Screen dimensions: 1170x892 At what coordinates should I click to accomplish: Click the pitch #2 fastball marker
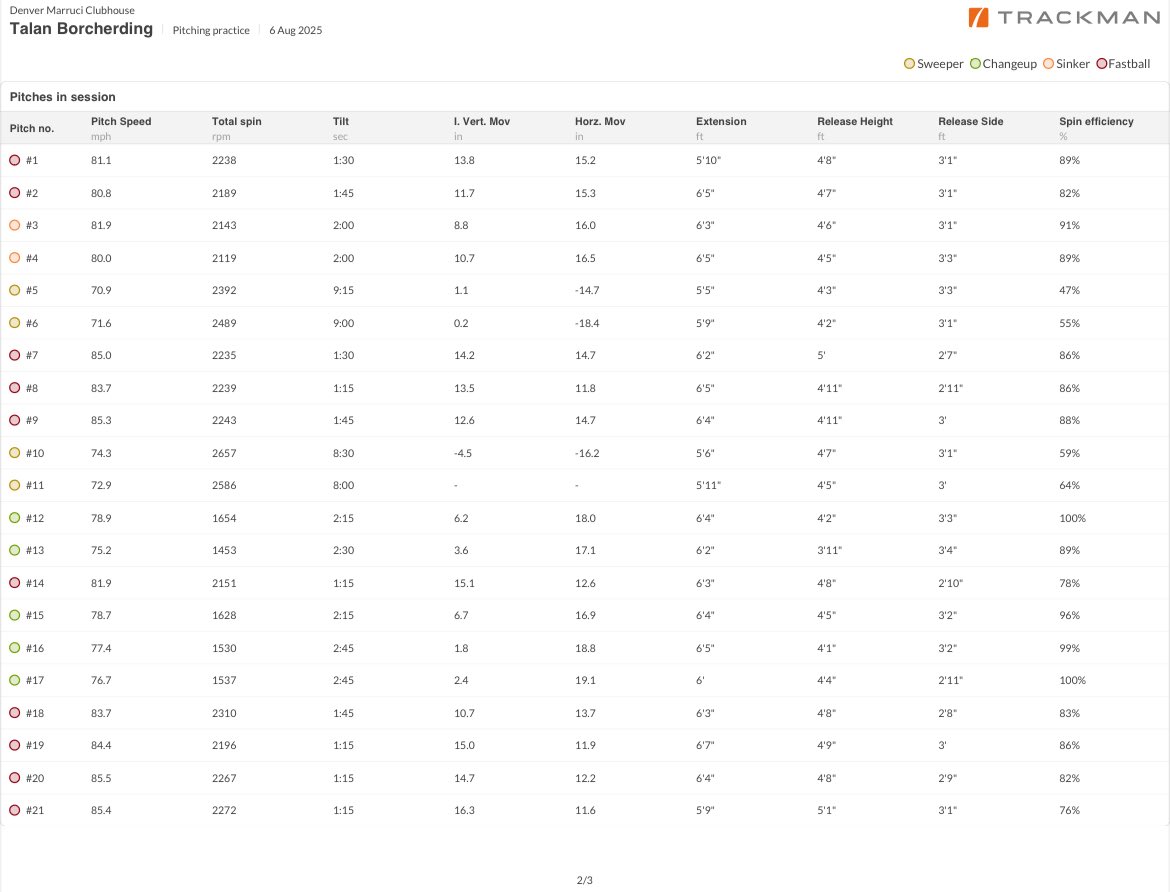pyautogui.click(x=14, y=193)
